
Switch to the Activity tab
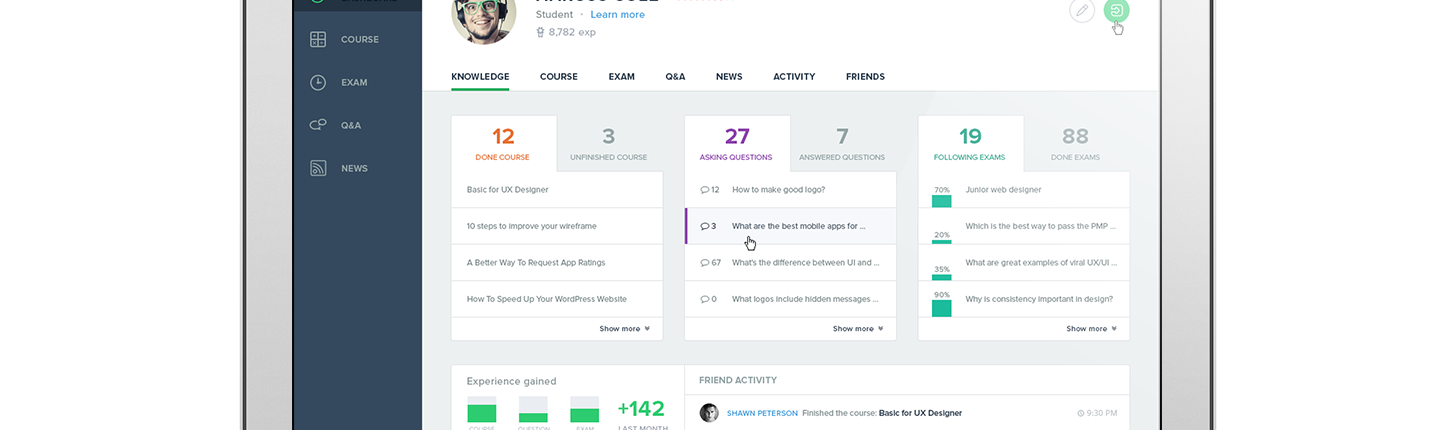[x=794, y=77]
